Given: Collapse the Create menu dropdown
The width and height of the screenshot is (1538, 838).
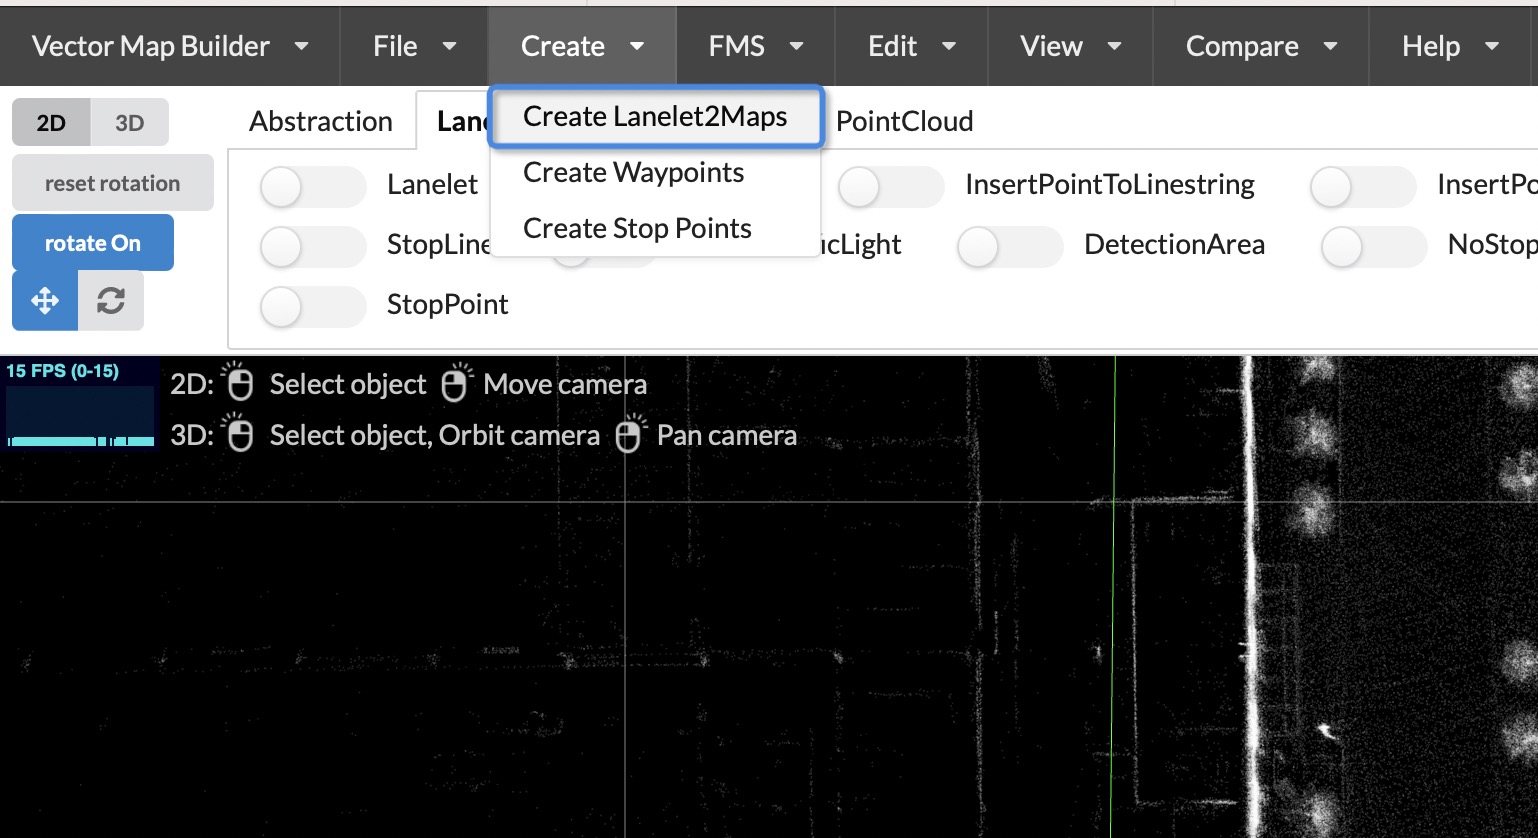Looking at the screenshot, I should tap(582, 46).
